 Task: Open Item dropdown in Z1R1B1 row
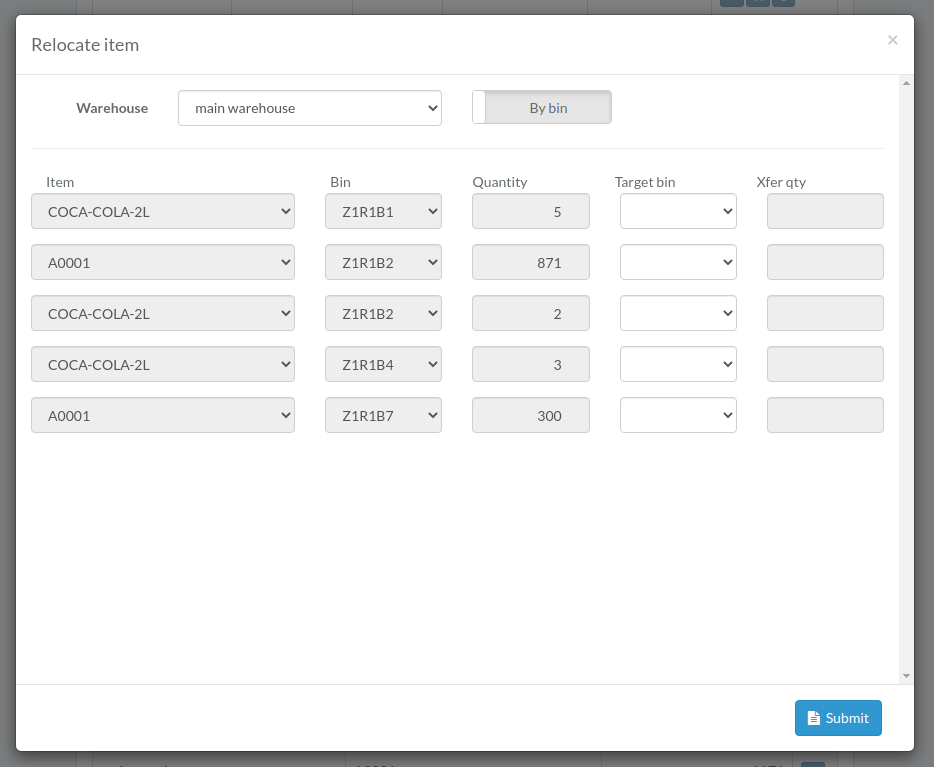click(x=163, y=211)
